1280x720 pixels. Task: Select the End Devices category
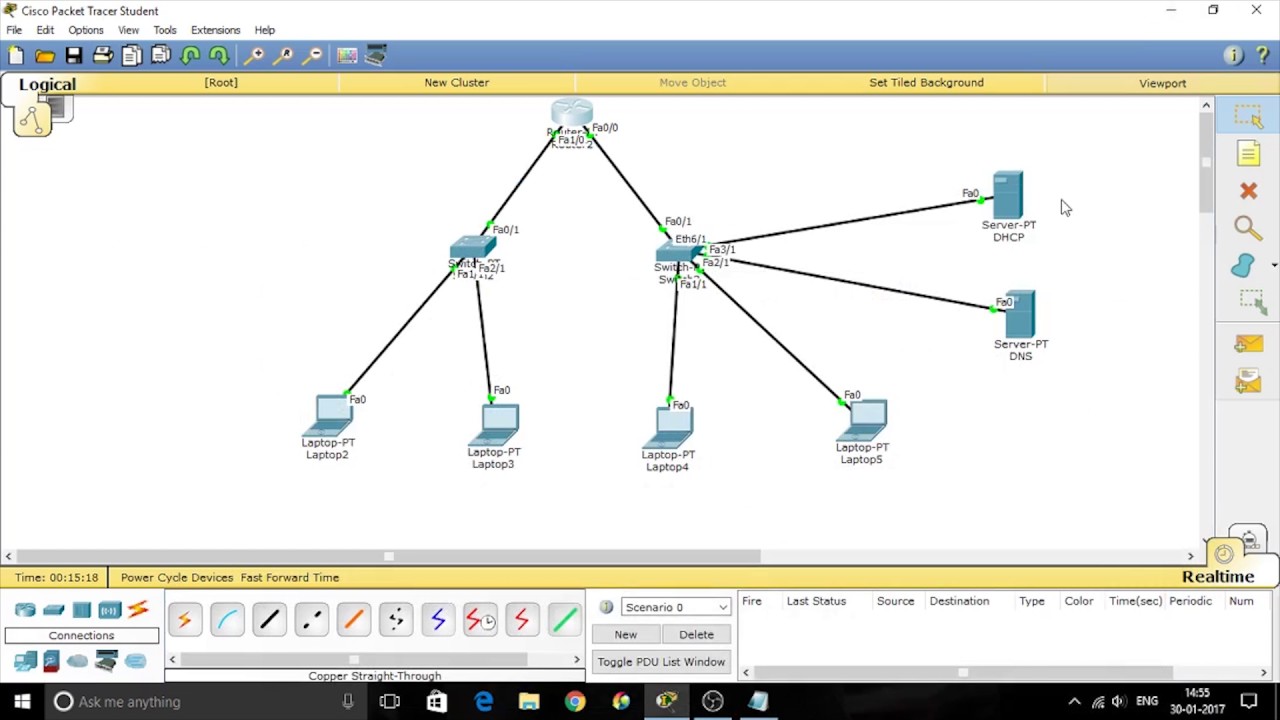point(25,661)
